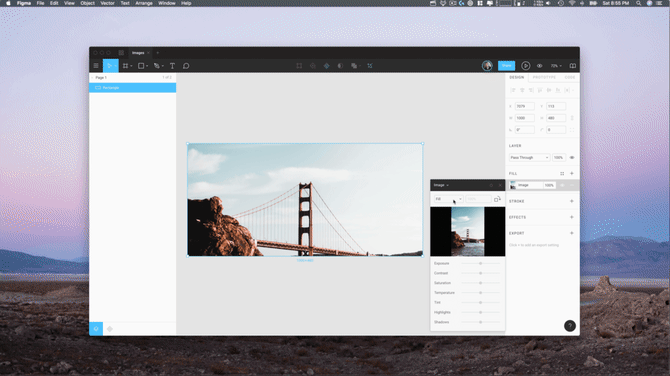Select the Rectangle layer in layers panel
Screen dimensions: 670x376
click(132, 88)
